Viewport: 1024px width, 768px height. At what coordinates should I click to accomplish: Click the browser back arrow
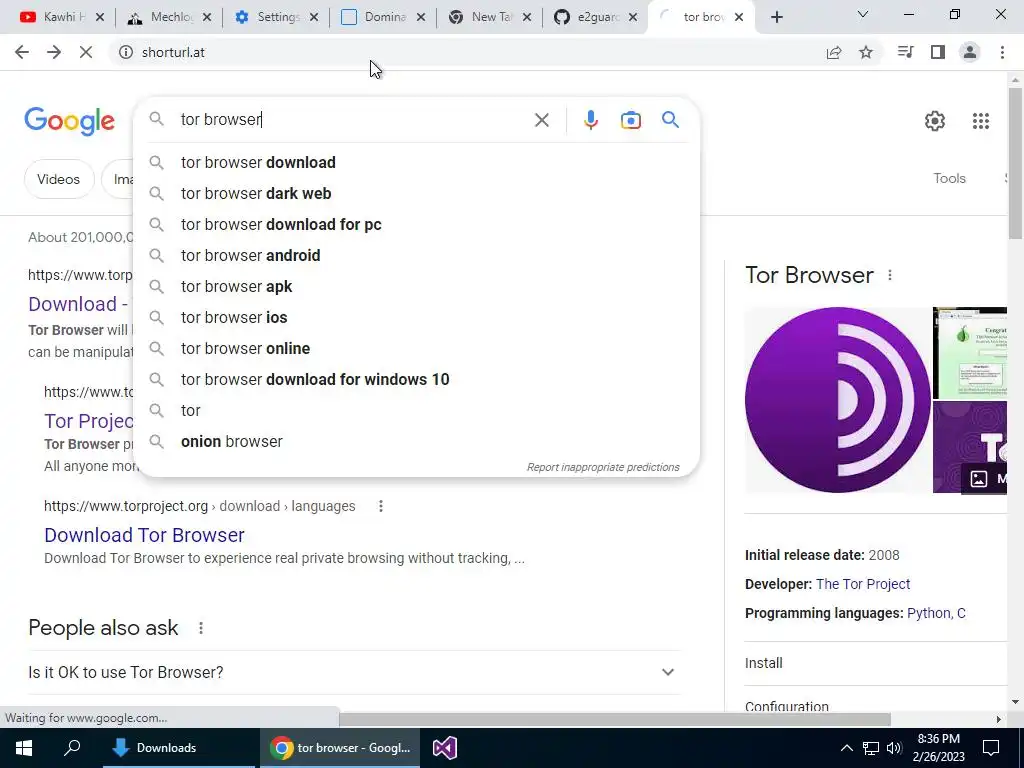click(22, 52)
